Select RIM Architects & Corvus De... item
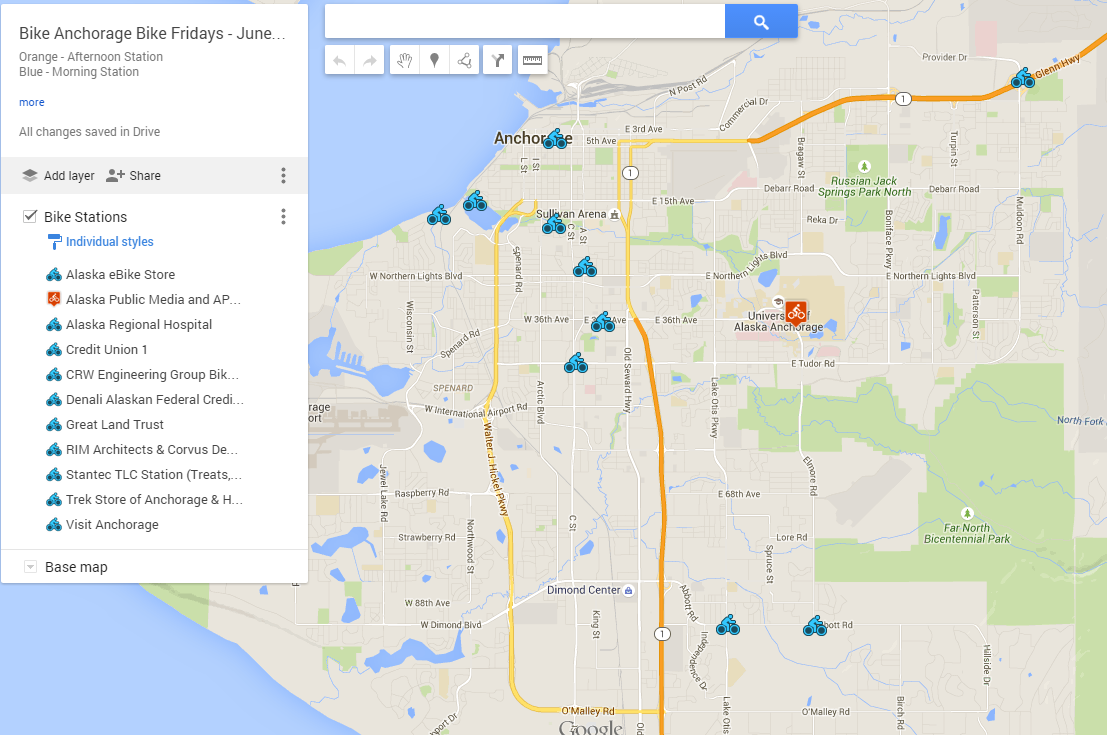Image resolution: width=1107 pixels, height=735 pixels. [x=152, y=450]
